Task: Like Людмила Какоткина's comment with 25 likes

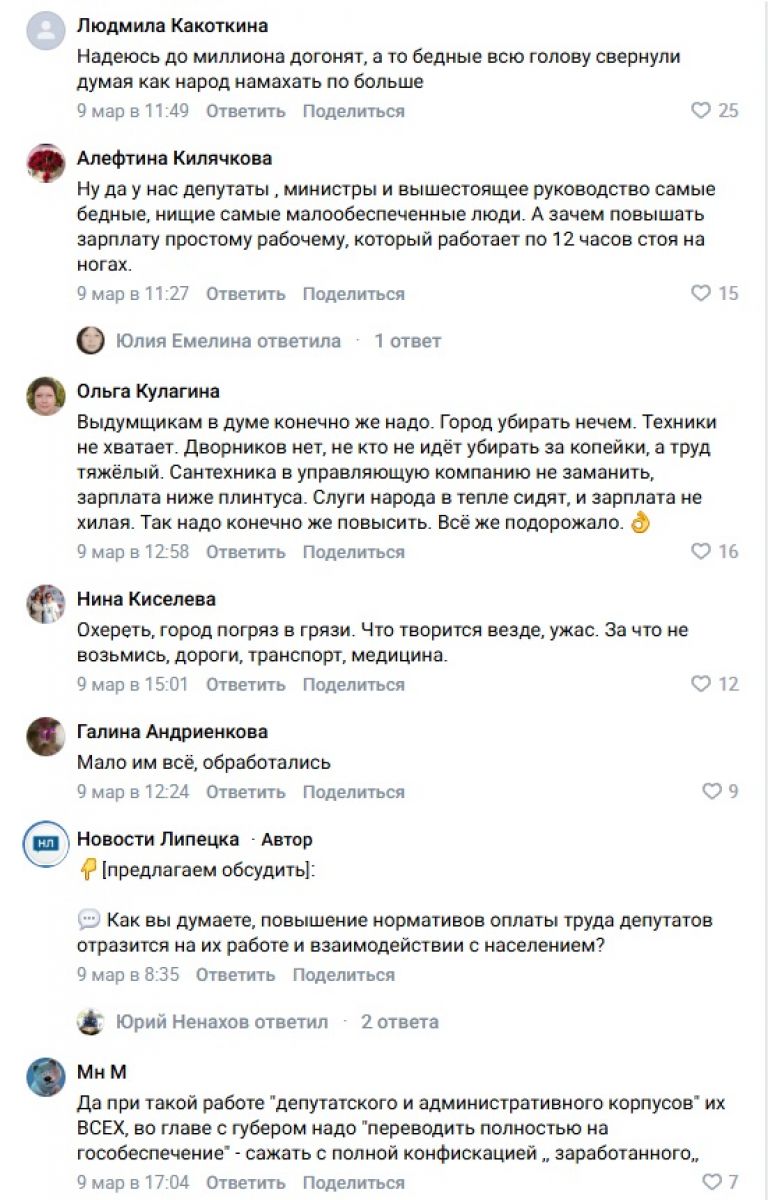Action: coord(701,111)
